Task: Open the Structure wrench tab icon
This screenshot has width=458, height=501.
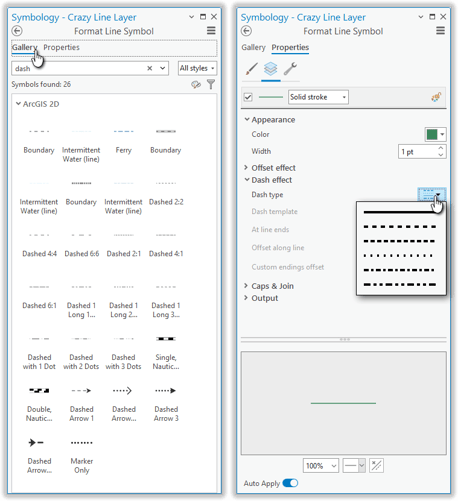Action: (290, 69)
